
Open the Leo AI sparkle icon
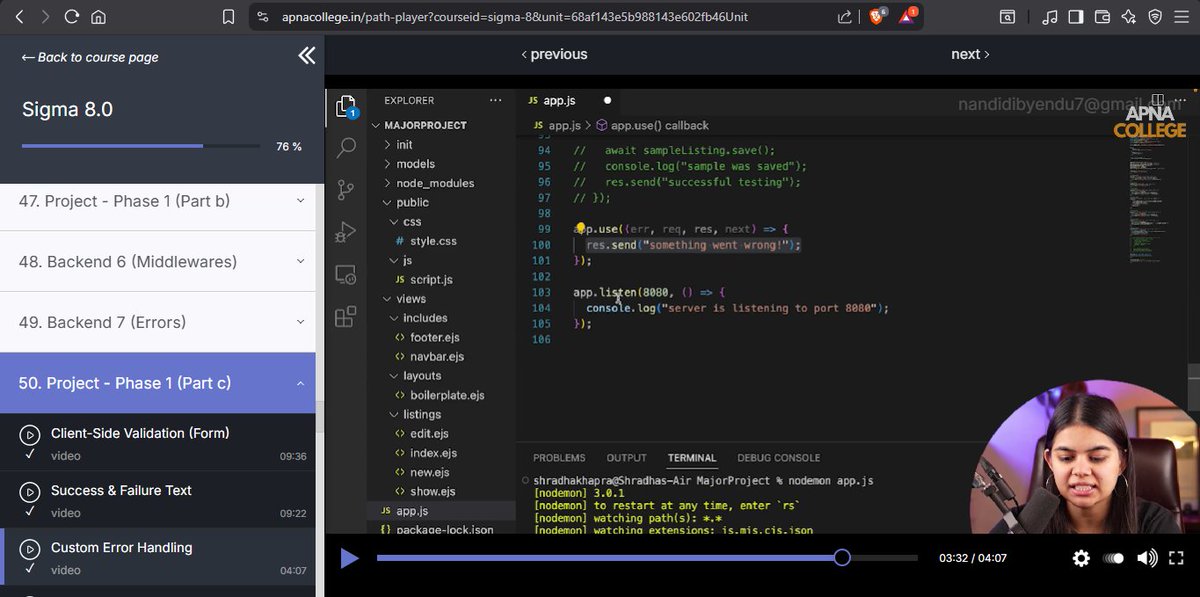tap(1128, 17)
